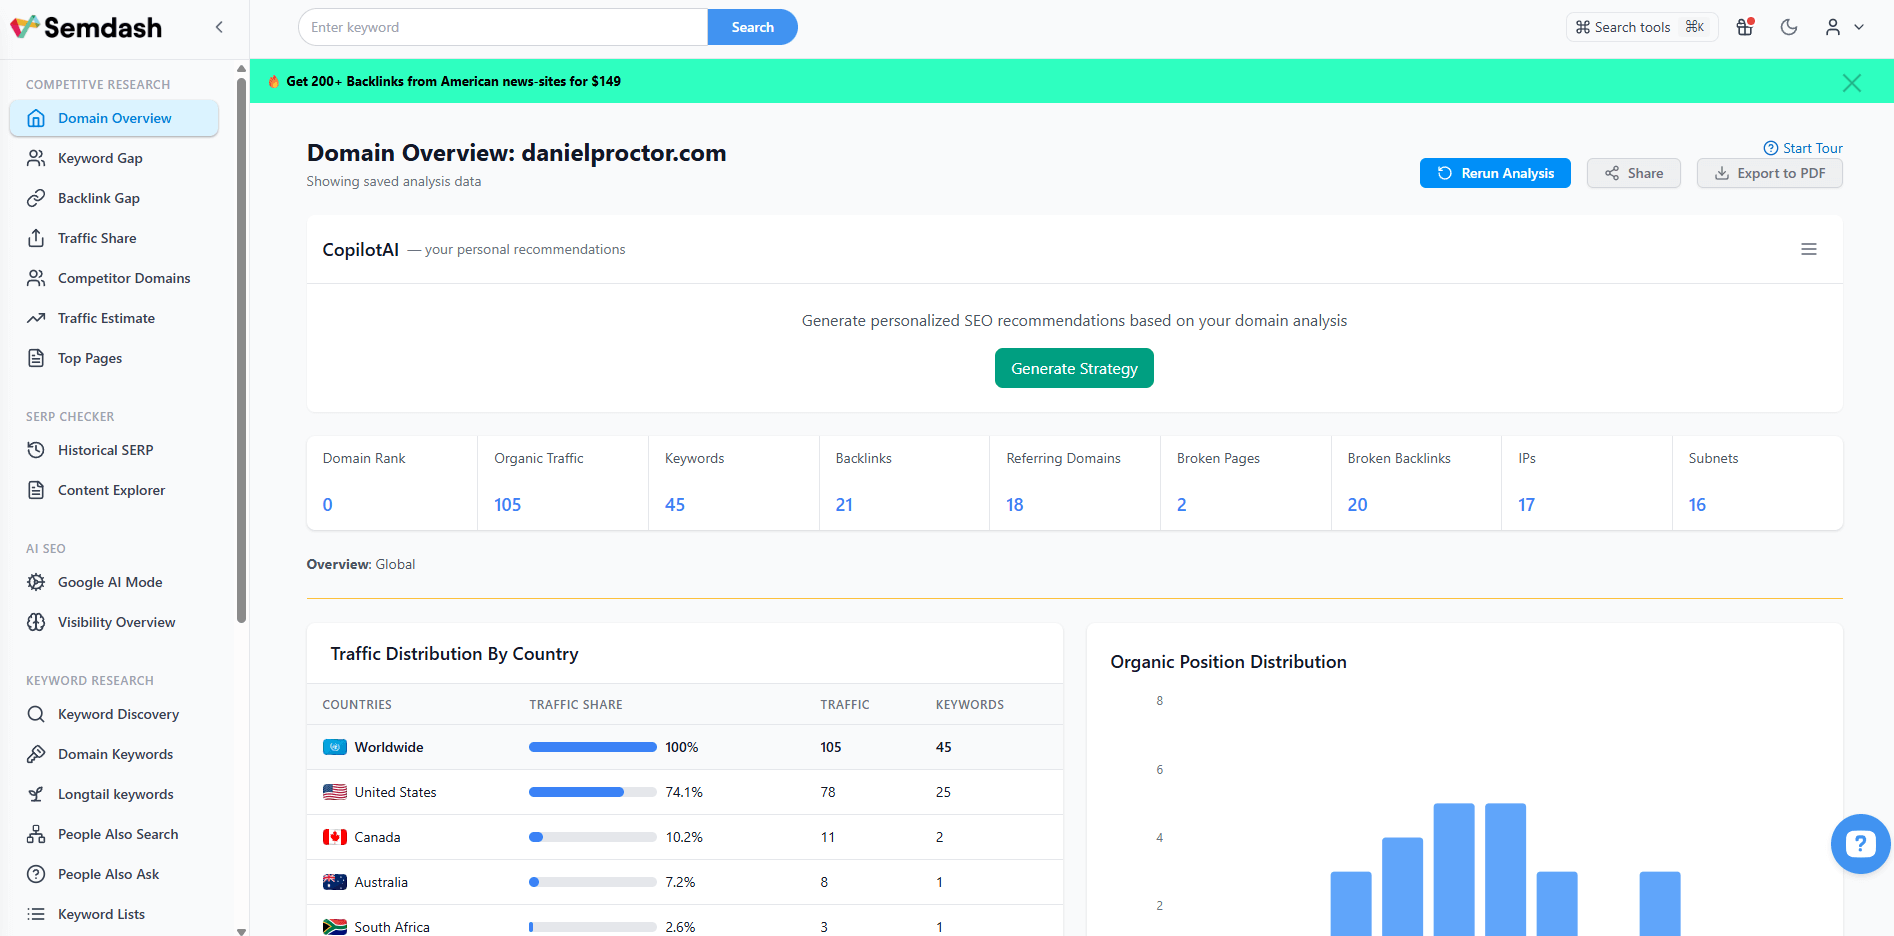Collapse the sidebar using the chevron arrow
Viewport: 1894px width, 936px height.
219,27
